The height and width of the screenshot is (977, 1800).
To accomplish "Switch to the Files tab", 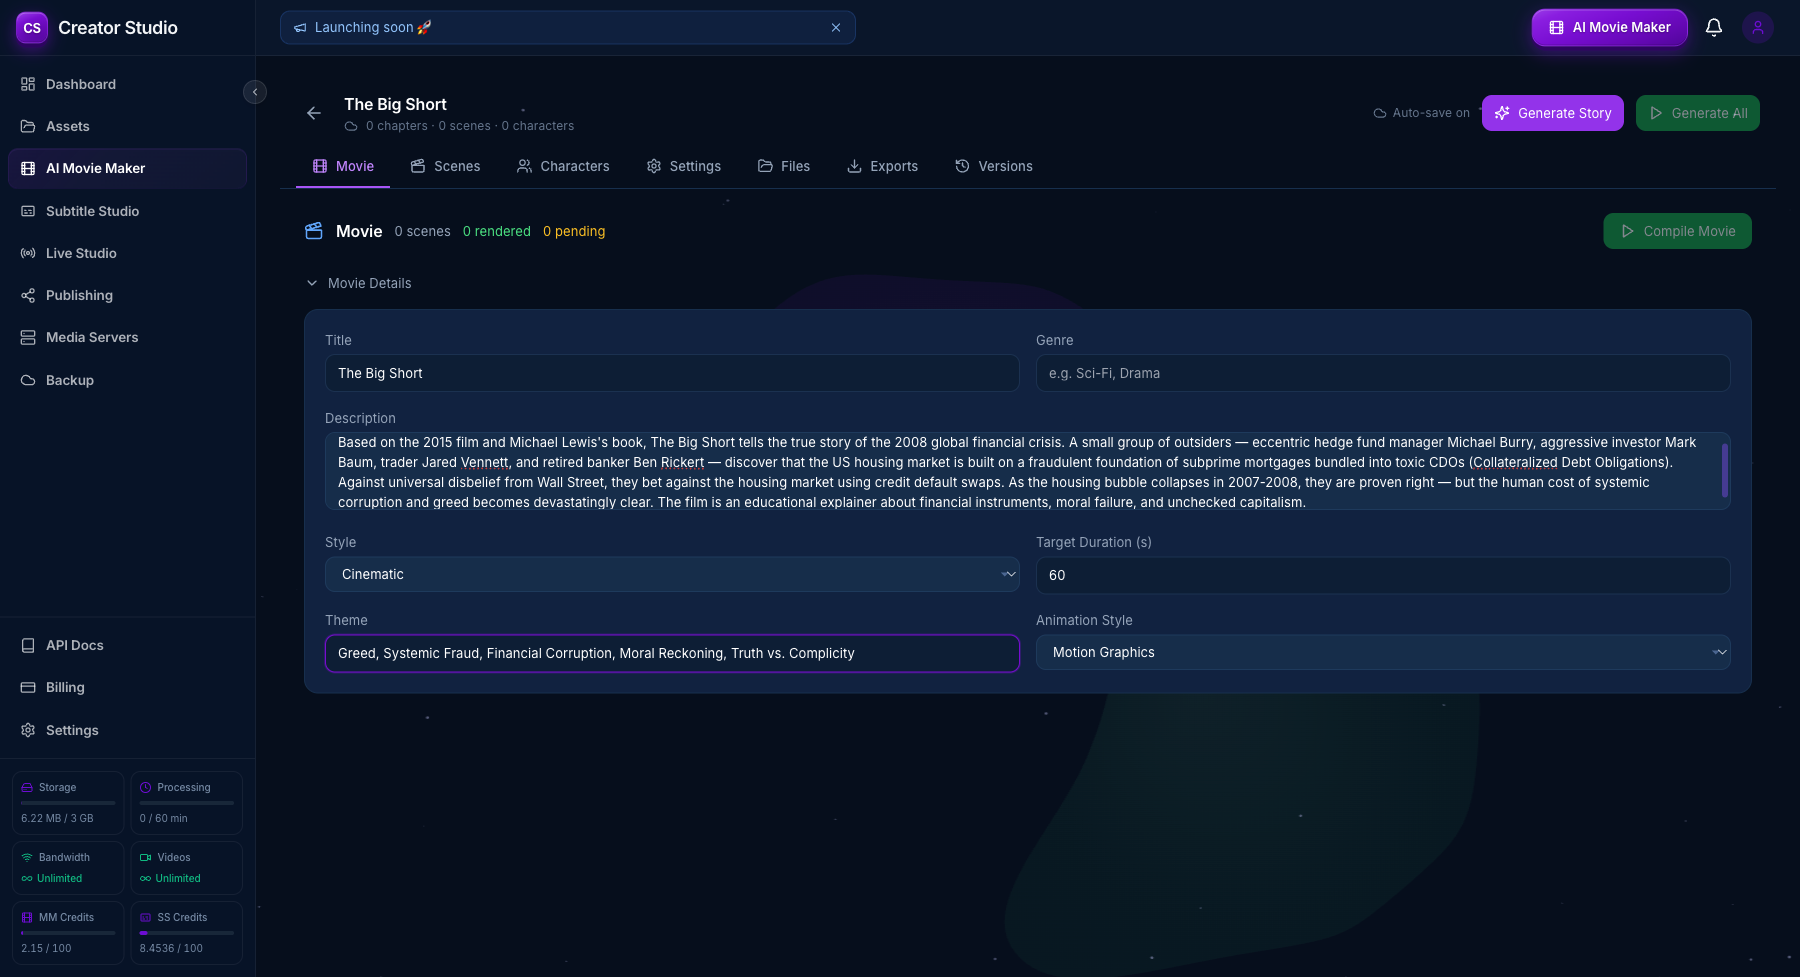I will (x=784, y=166).
